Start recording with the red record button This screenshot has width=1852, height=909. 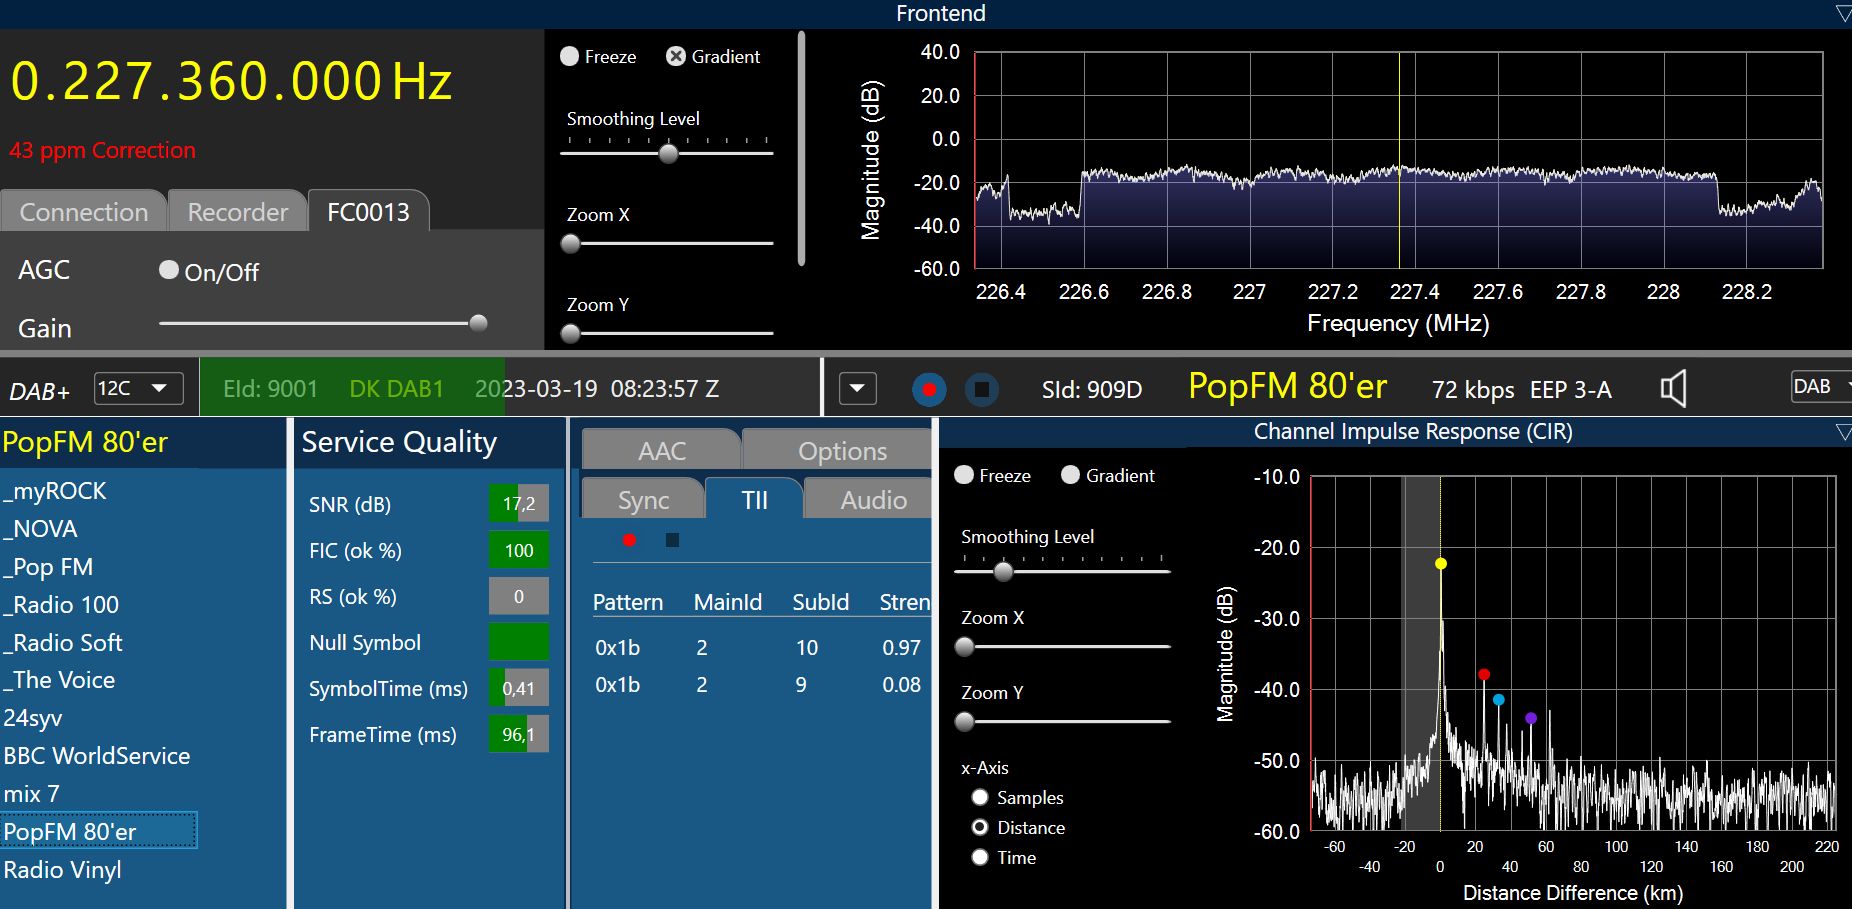929,389
